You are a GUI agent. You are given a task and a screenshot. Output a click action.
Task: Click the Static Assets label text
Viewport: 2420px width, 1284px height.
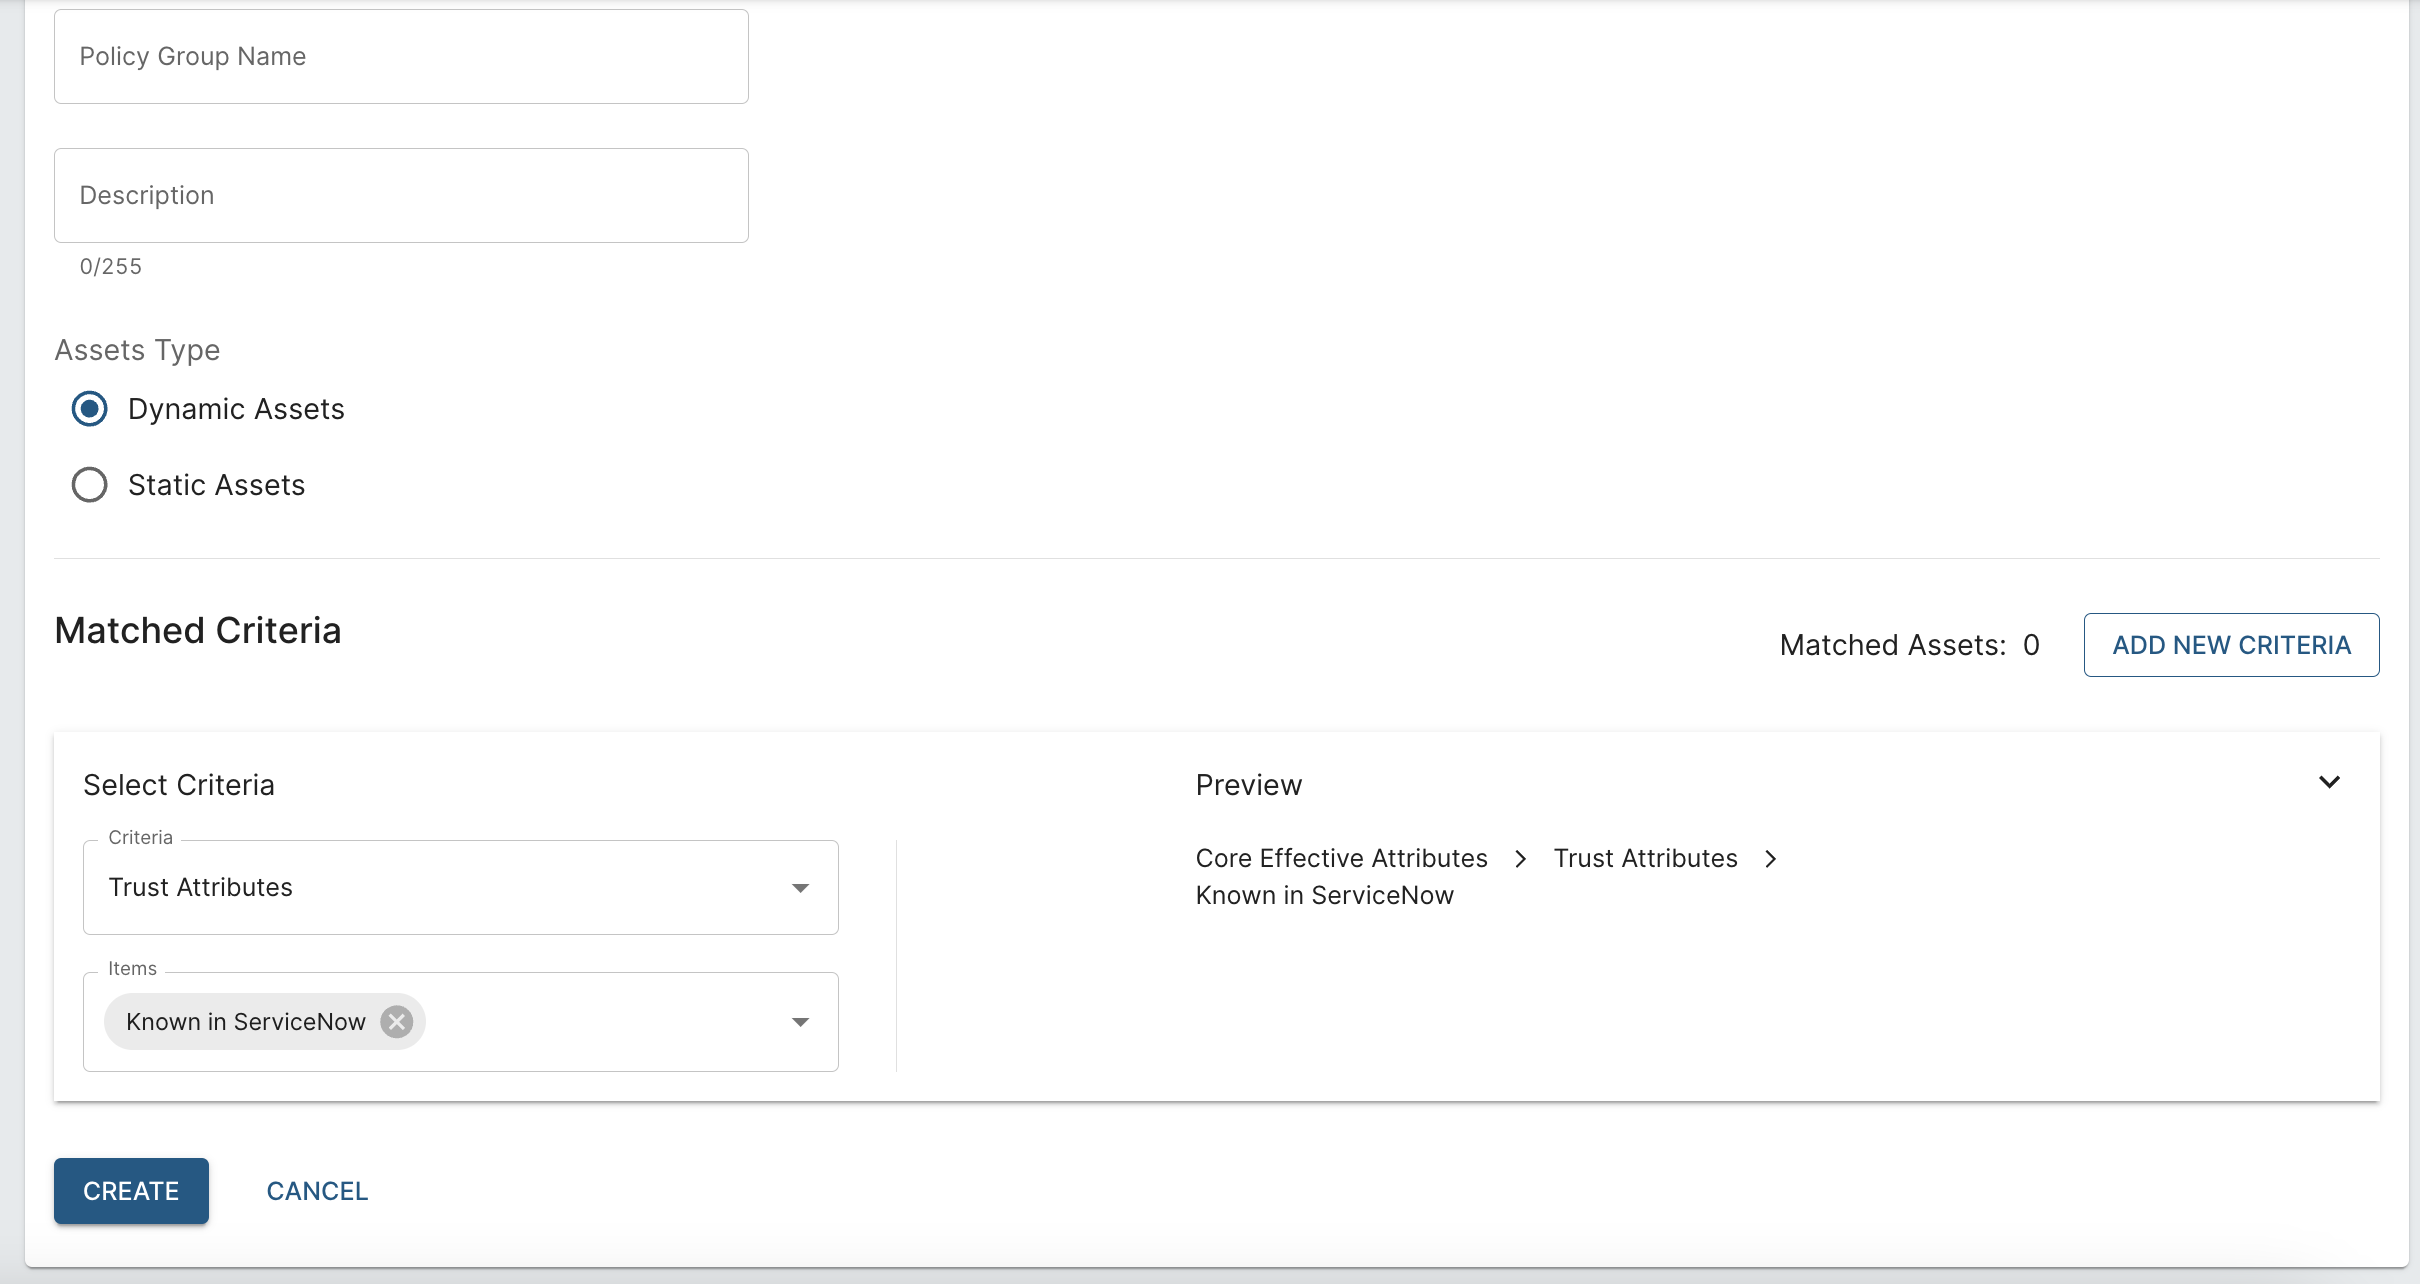(216, 485)
